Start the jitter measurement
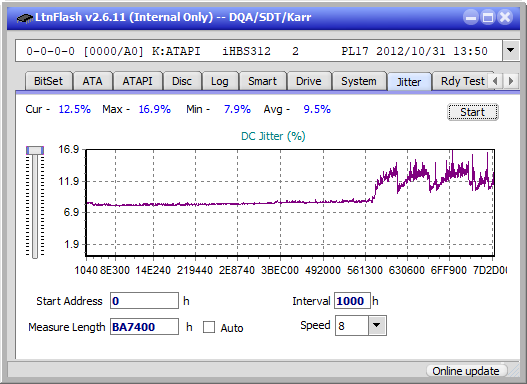Viewport: 527px width, 384px height. point(473,112)
